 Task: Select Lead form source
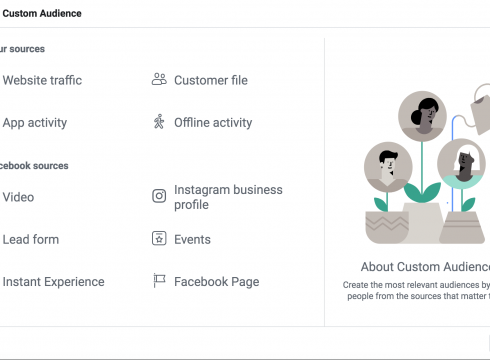click(31, 239)
